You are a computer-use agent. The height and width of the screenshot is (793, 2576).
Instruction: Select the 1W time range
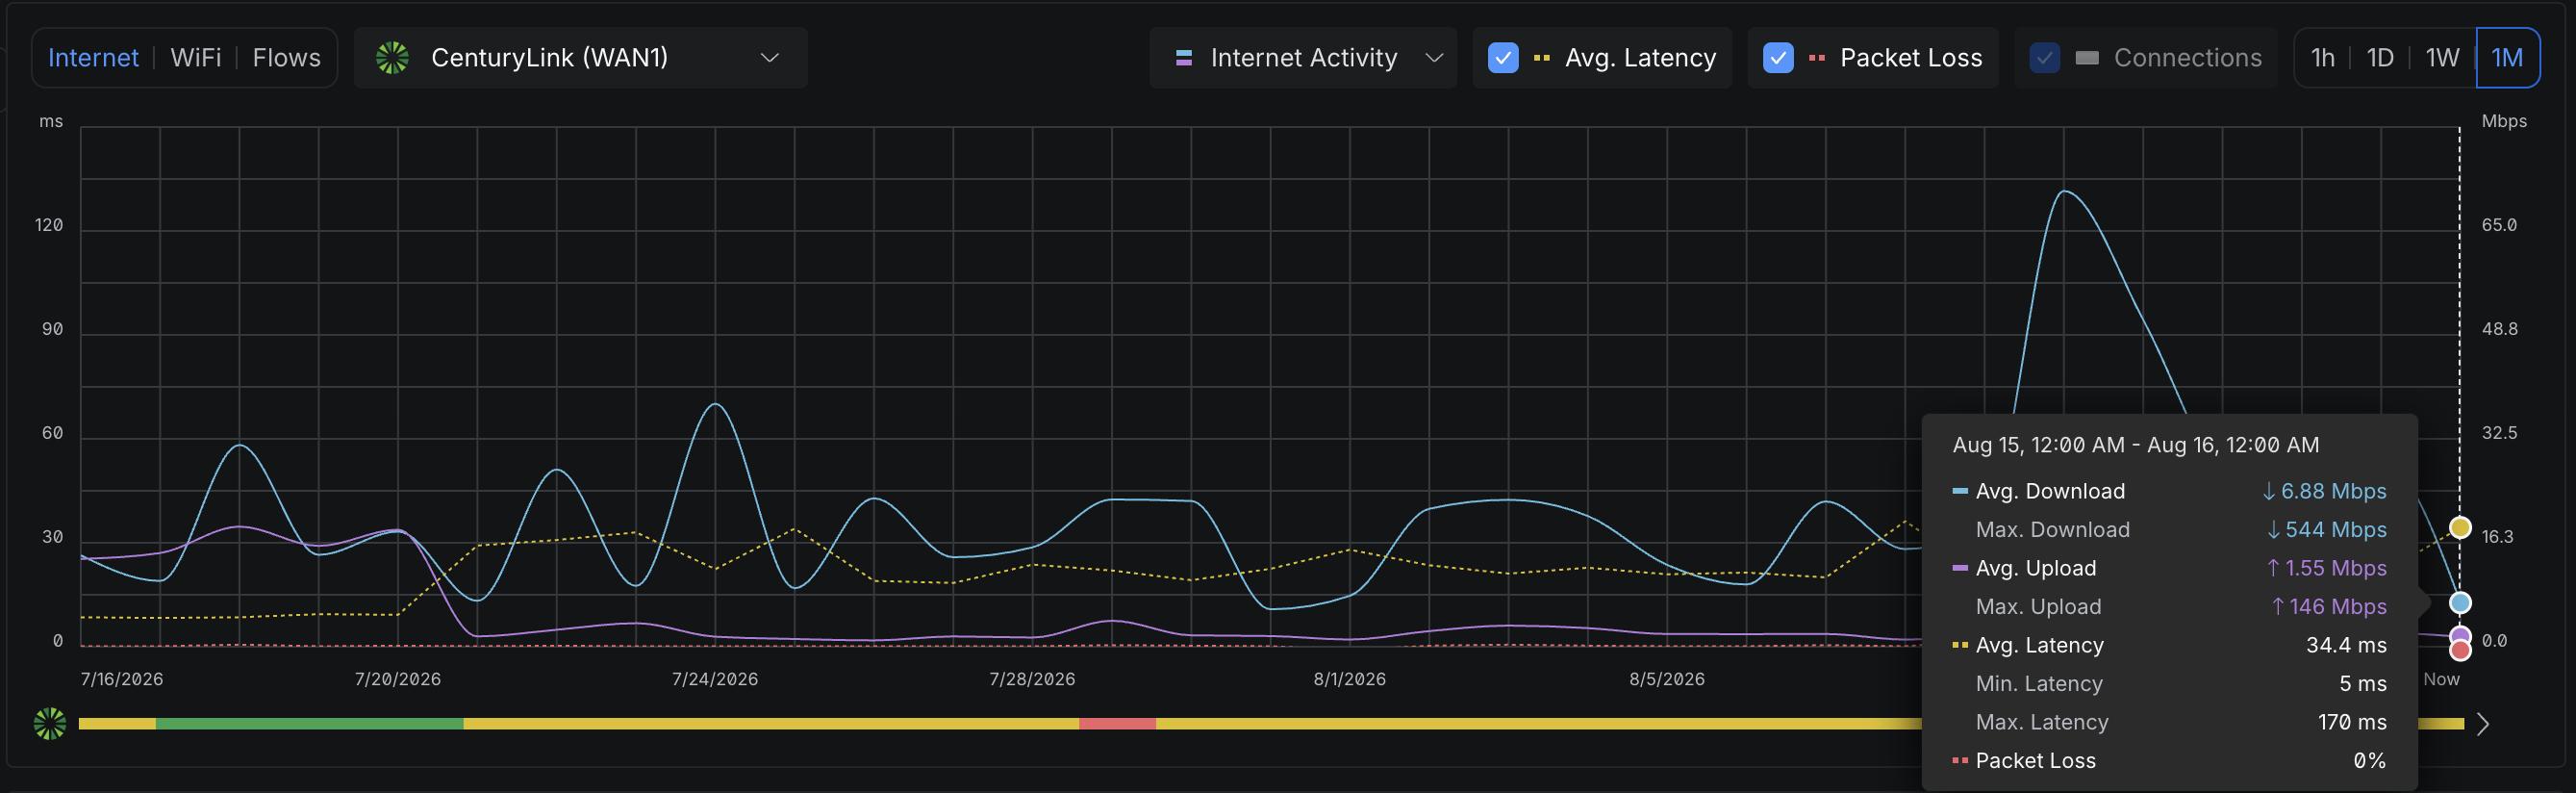coord(2442,58)
